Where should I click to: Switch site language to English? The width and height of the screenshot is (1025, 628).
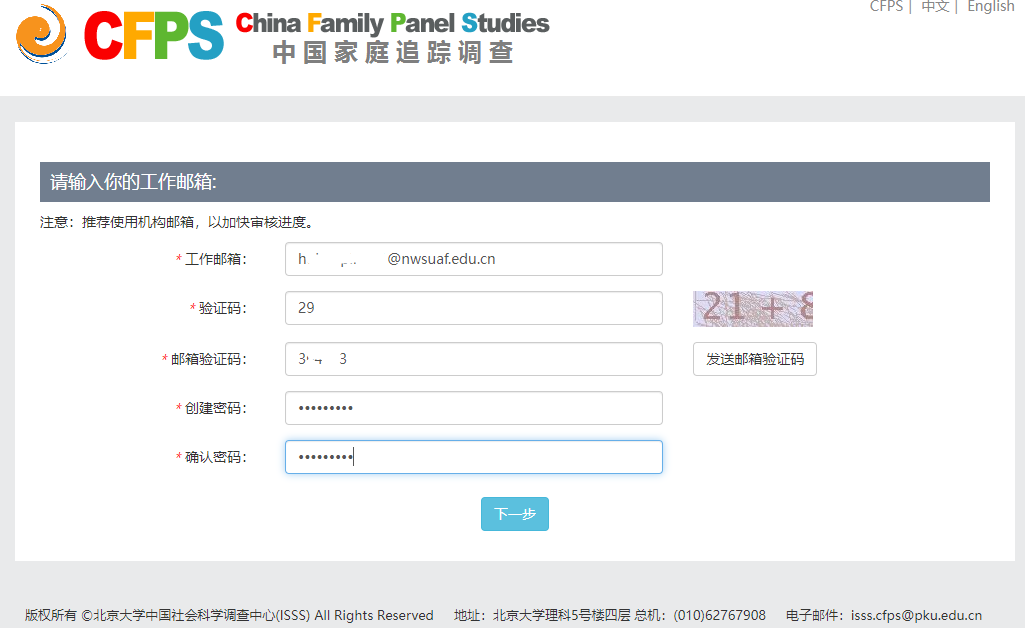(x=990, y=6)
